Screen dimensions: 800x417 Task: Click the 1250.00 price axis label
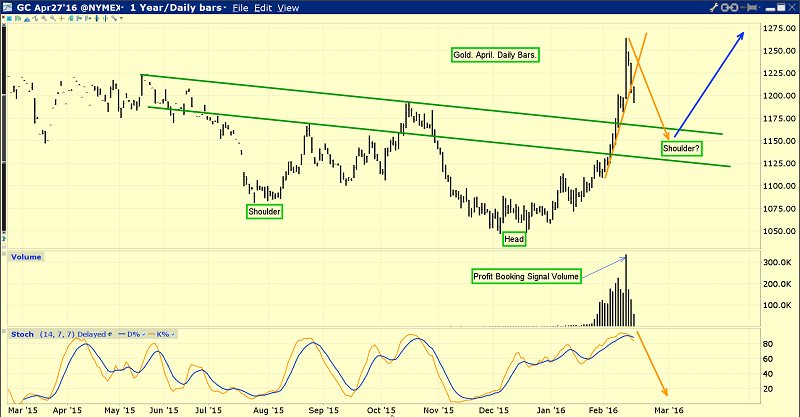779,51
